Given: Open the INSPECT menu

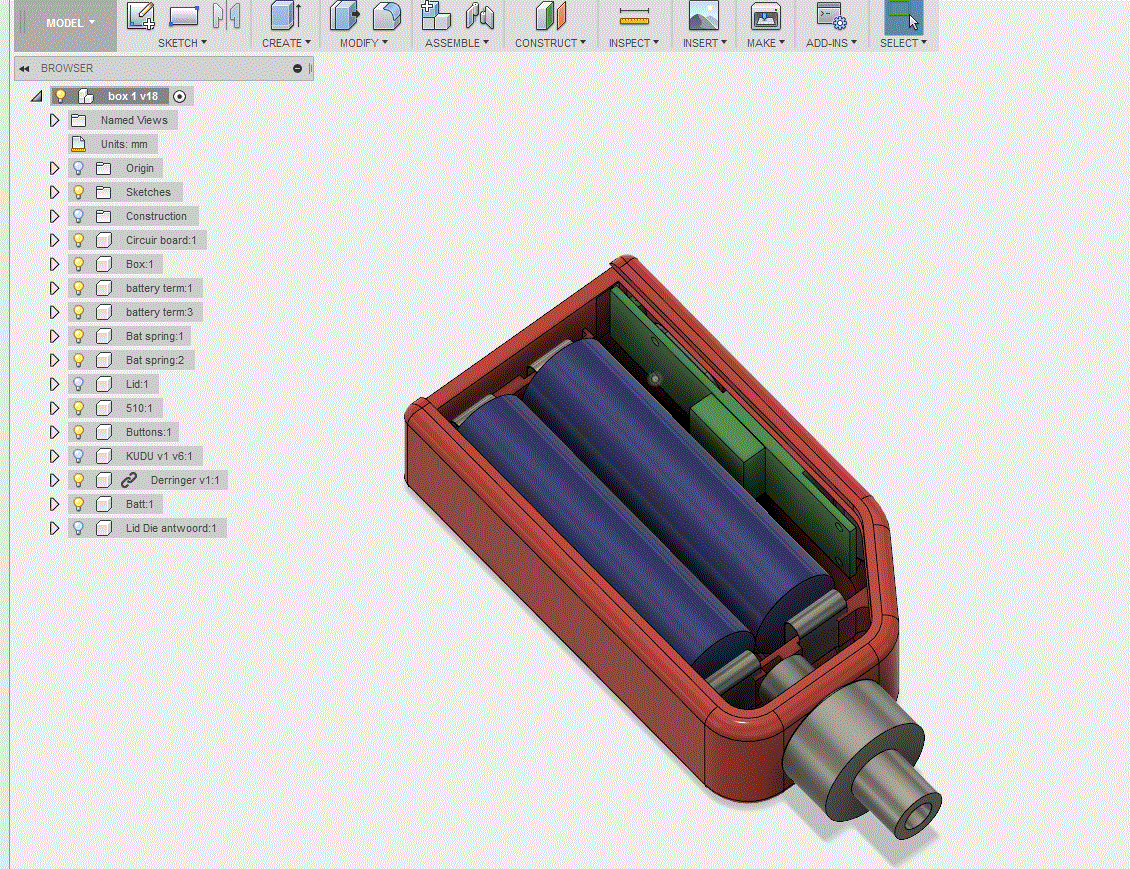Looking at the screenshot, I should [633, 43].
